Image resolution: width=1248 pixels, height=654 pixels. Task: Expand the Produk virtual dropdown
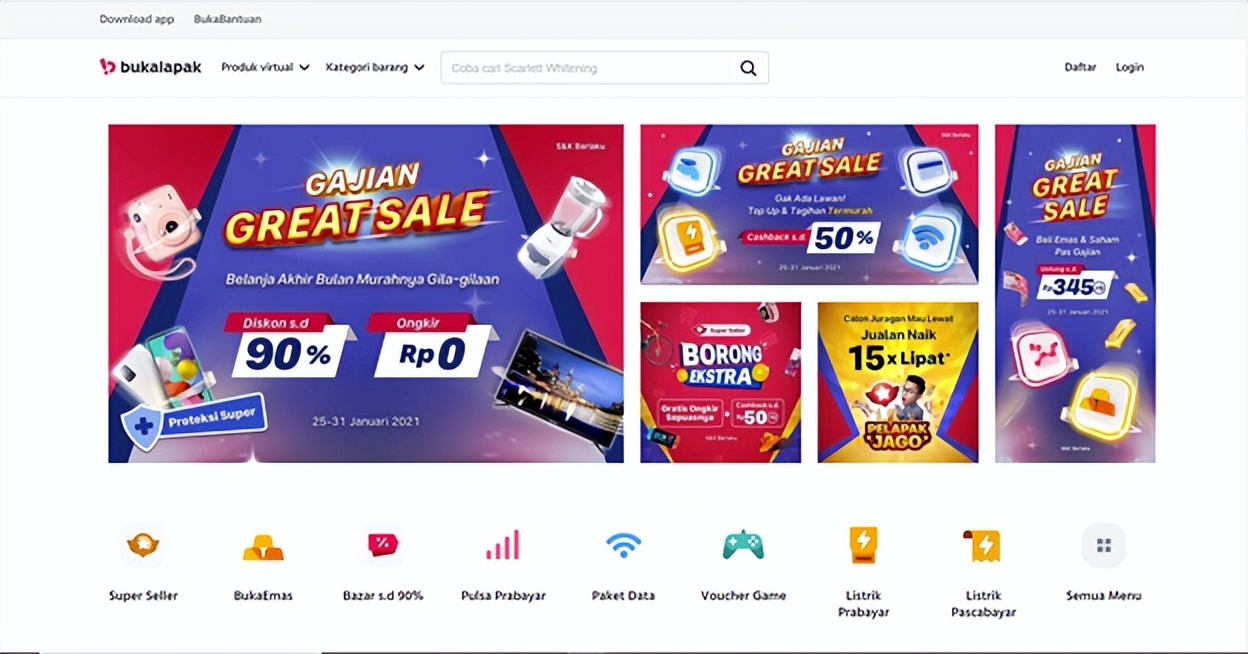click(x=265, y=67)
